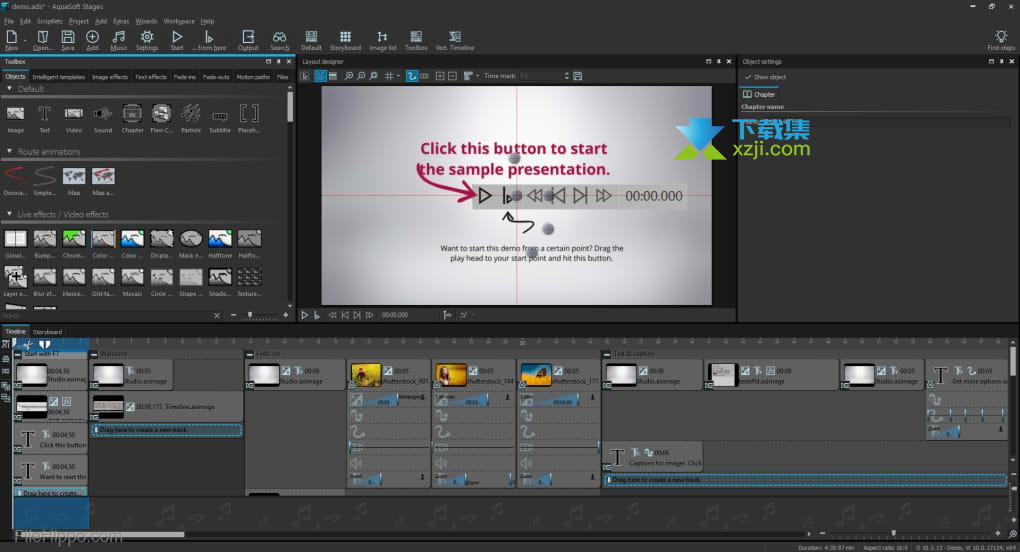The height and width of the screenshot is (552, 1020).
Task: Switch to Image effects tab in Toolbox
Action: pos(110,77)
